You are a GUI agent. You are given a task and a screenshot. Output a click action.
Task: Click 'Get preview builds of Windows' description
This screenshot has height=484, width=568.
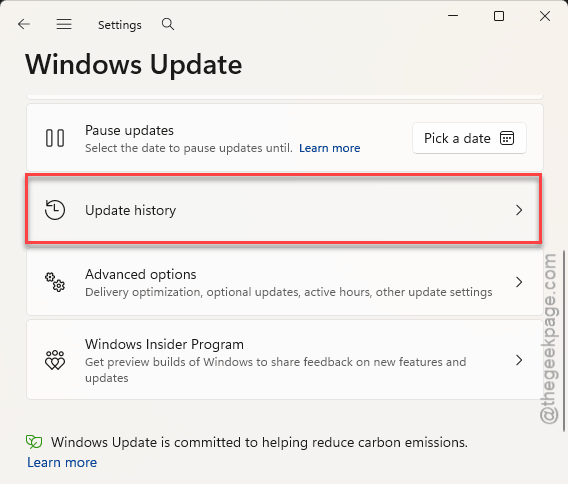point(276,370)
